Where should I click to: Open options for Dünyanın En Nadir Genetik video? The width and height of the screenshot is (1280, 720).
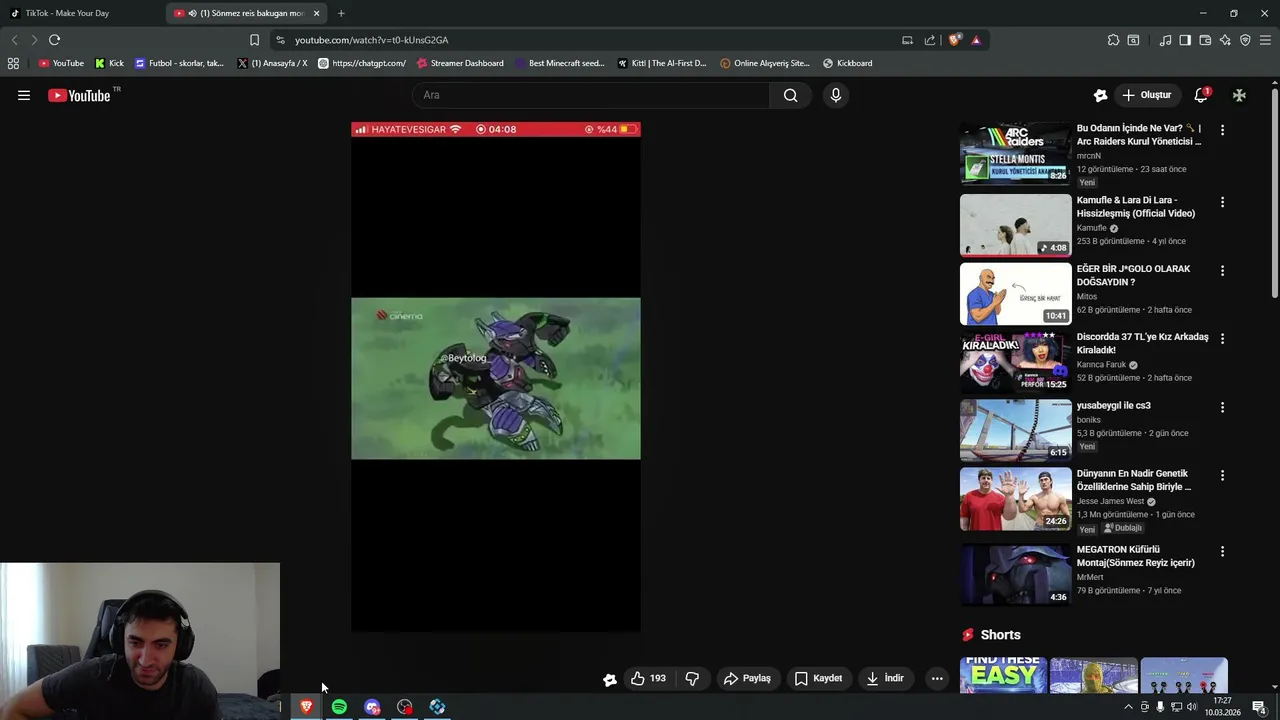[x=1222, y=476]
